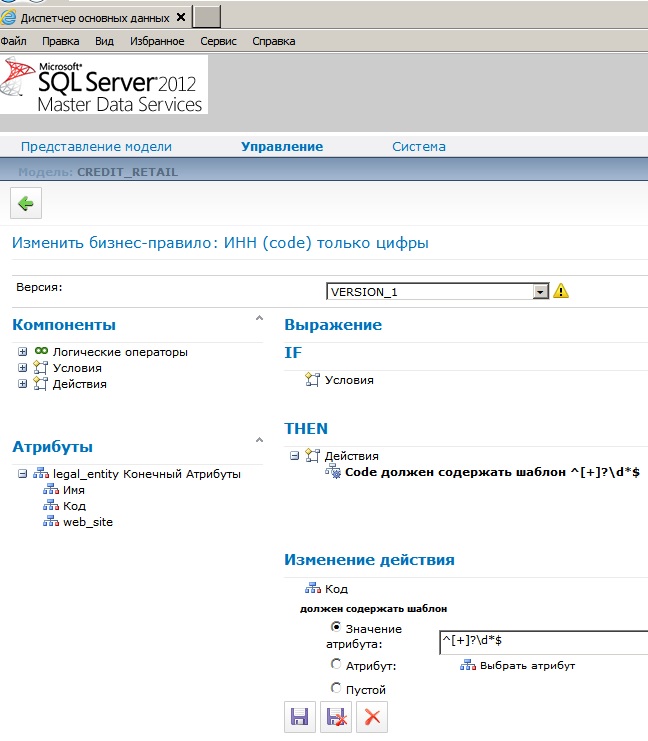Open the Правка menu
Screen dimensions: 648x741
[60, 41]
